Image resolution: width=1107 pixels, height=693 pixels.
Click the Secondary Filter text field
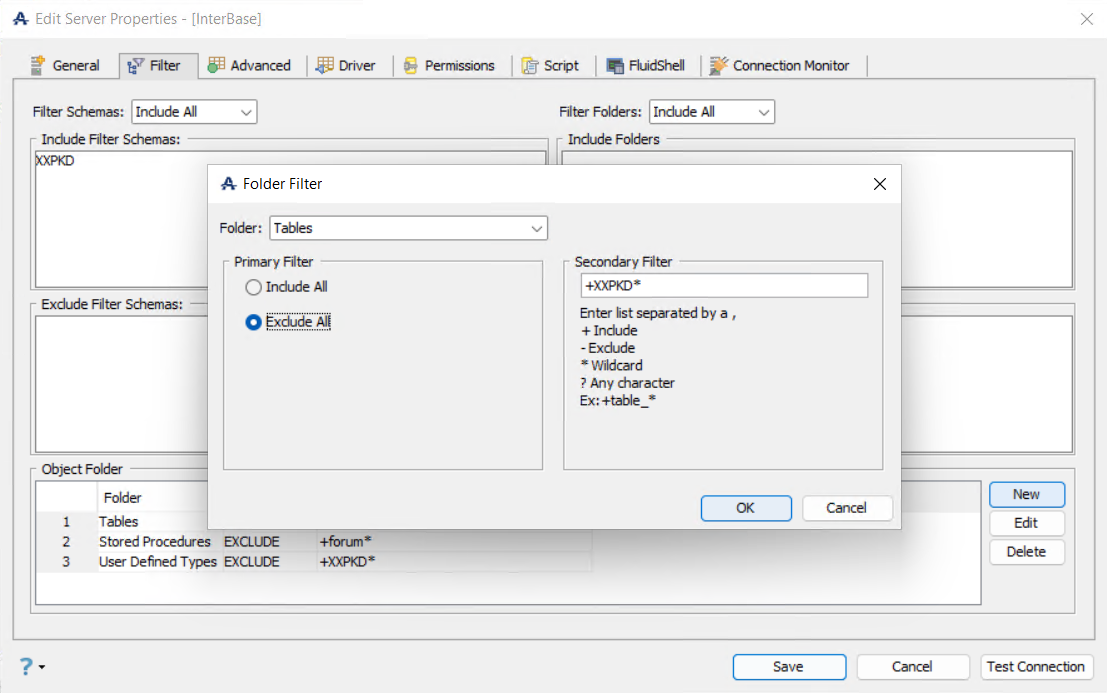pos(724,286)
